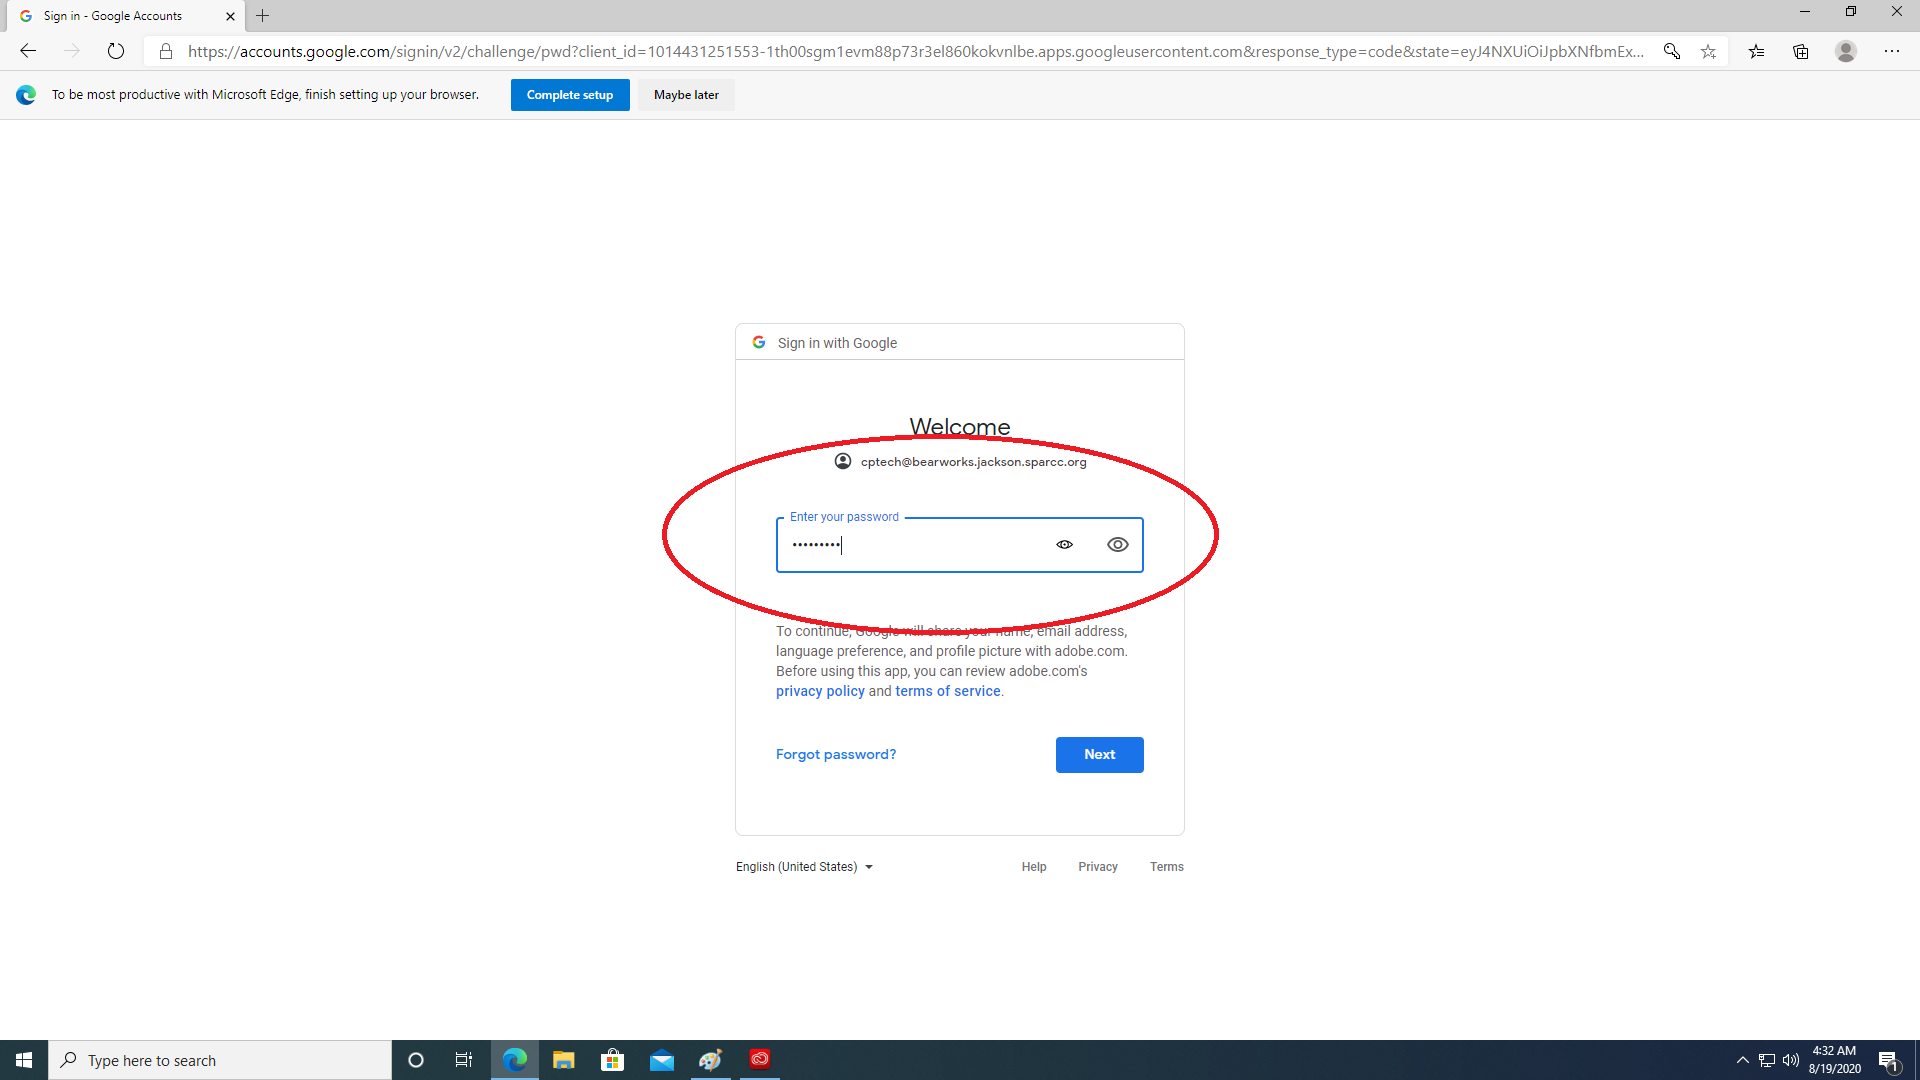
Task: Open the saved passwords key icon
Action: pyautogui.click(x=1671, y=51)
